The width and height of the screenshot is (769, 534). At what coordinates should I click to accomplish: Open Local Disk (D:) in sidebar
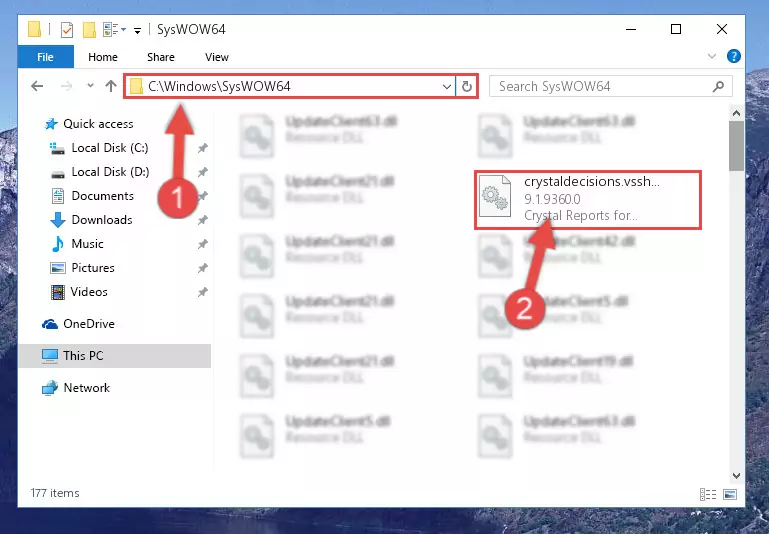click(x=110, y=172)
